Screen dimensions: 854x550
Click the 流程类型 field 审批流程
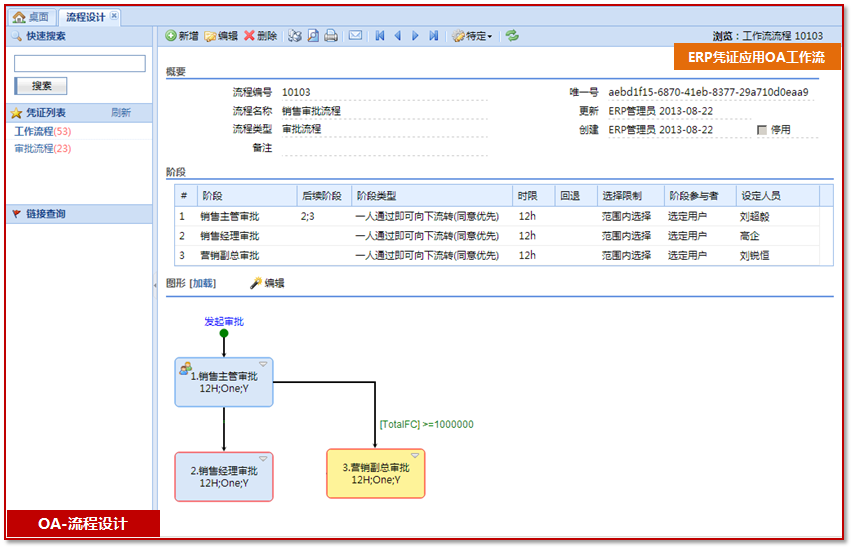coord(384,129)
